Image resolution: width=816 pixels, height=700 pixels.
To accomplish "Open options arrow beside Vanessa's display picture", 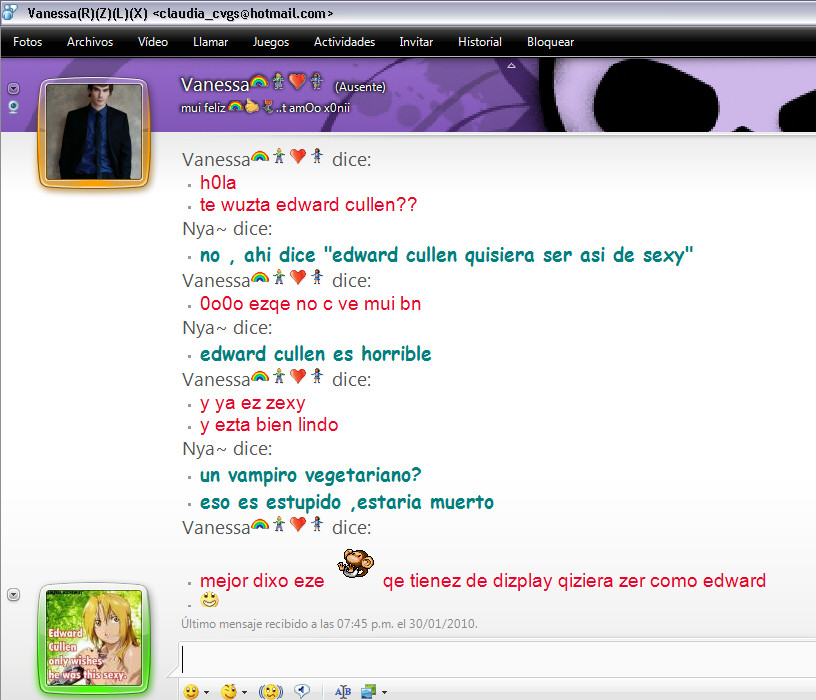I will tap(14, 88).
